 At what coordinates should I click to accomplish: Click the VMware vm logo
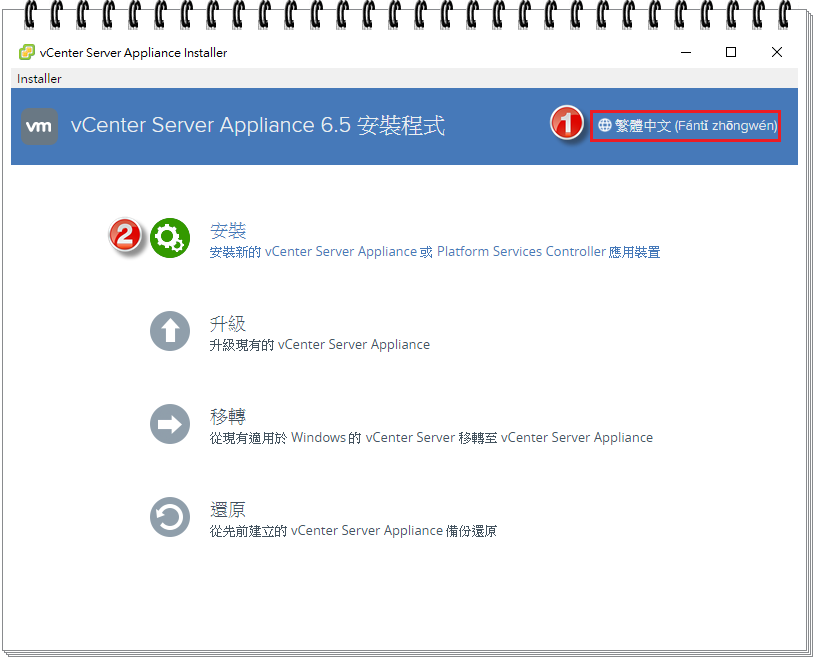tap(40, 126)
